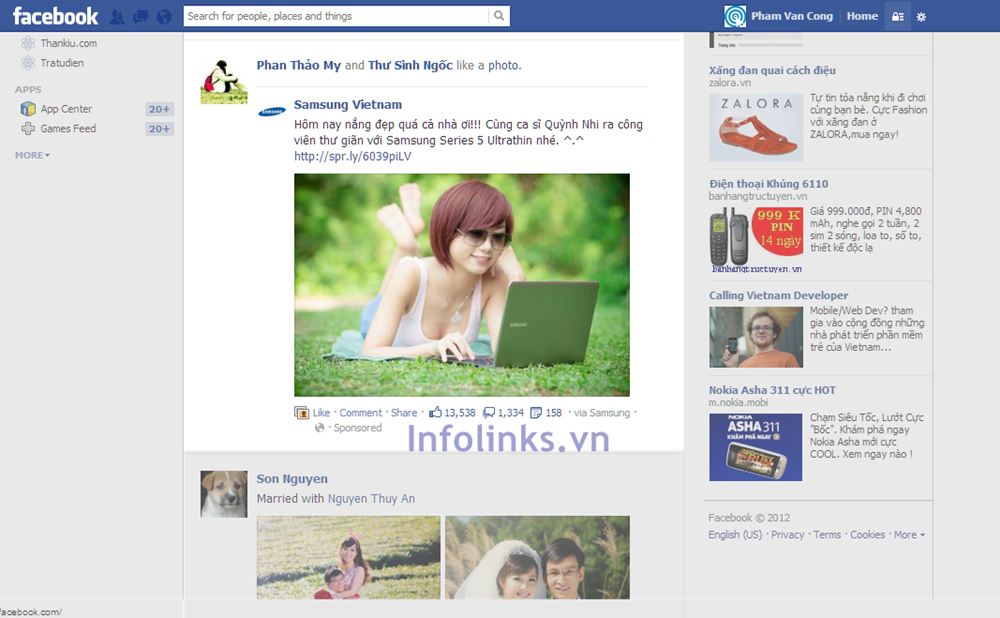Open 'Xăng đan quai cách điệu' ad title
This screenshot has height=618, width=1000.
(772, 70)
